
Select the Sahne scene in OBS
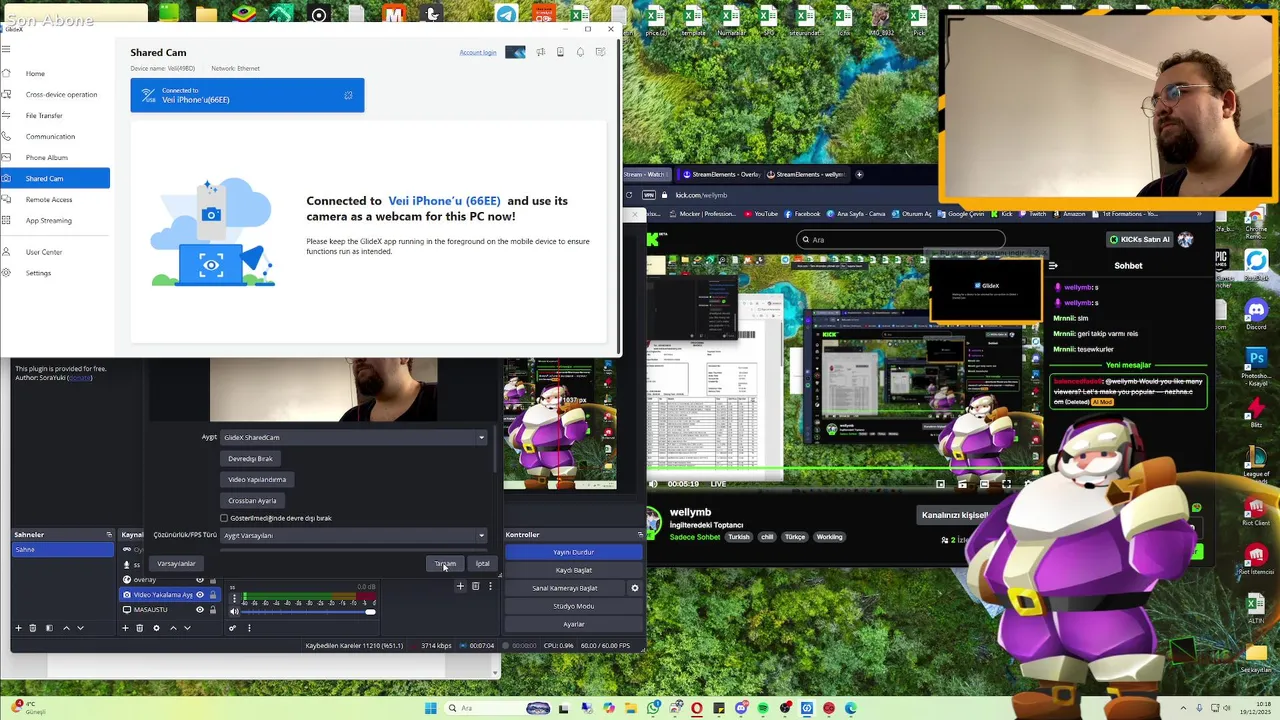point(62,549)
